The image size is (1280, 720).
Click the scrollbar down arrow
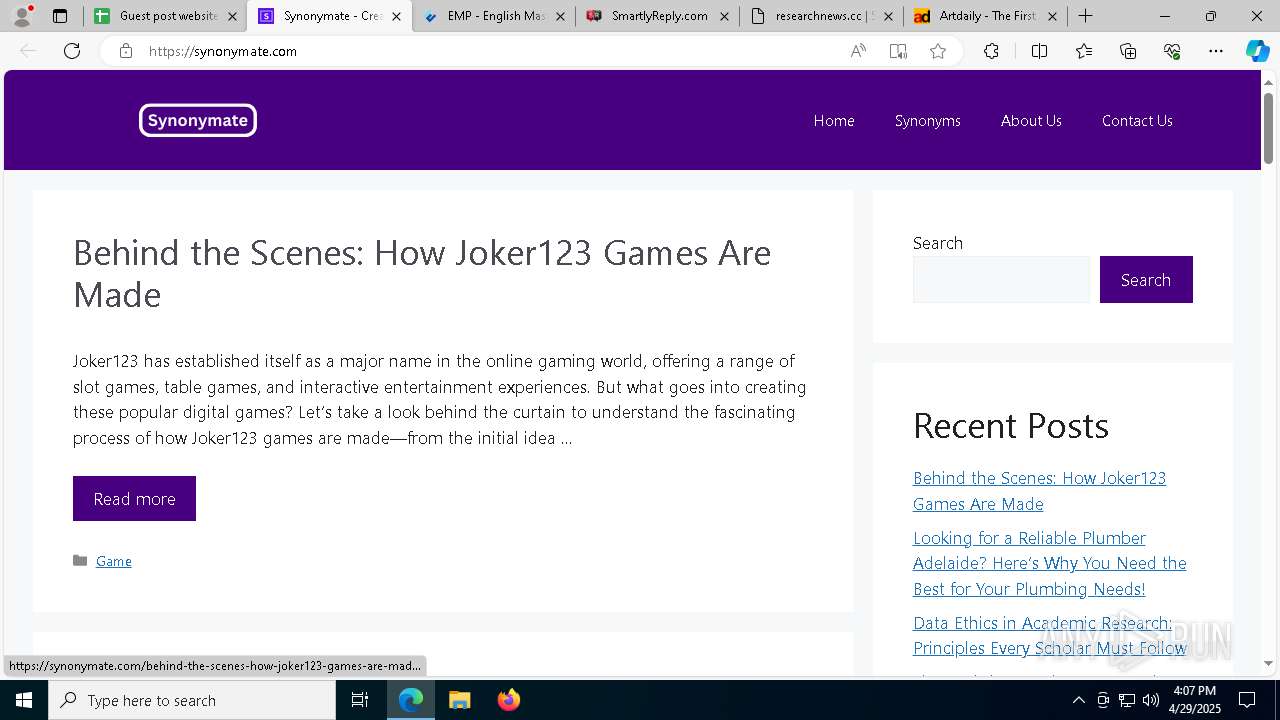click(1269, 663)
